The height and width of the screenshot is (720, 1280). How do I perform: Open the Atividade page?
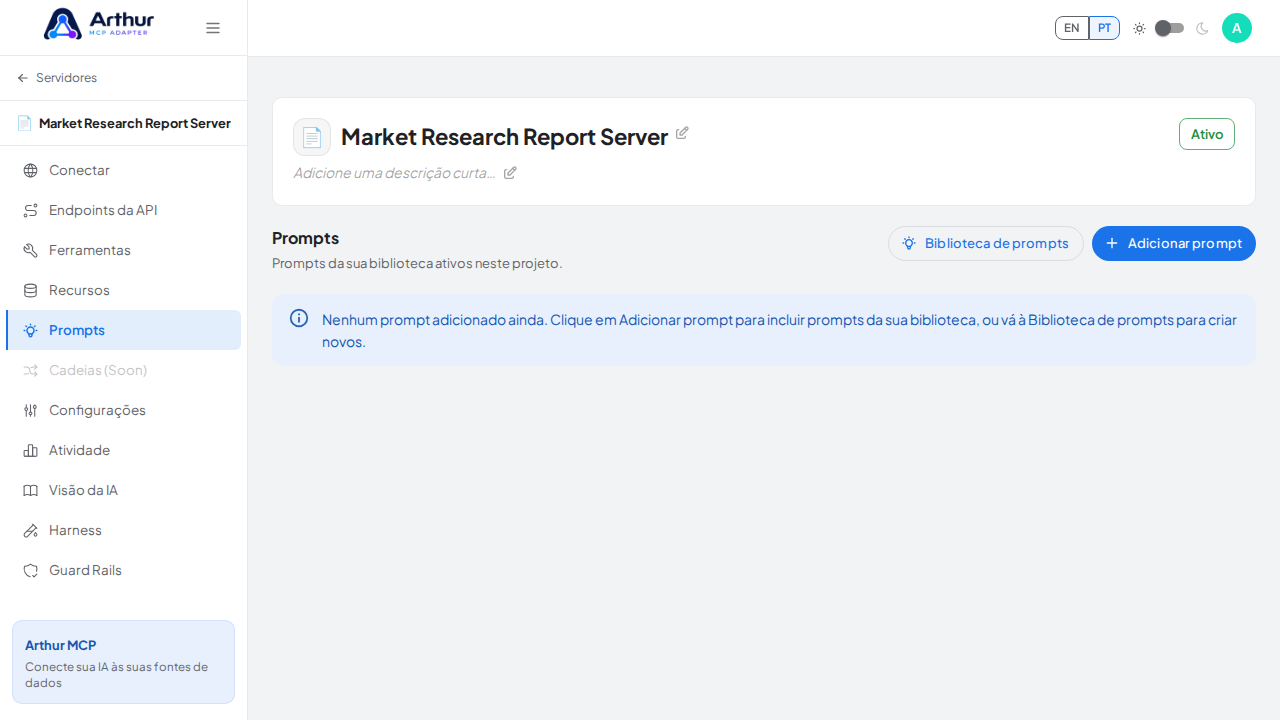click(x=123, y=450)
